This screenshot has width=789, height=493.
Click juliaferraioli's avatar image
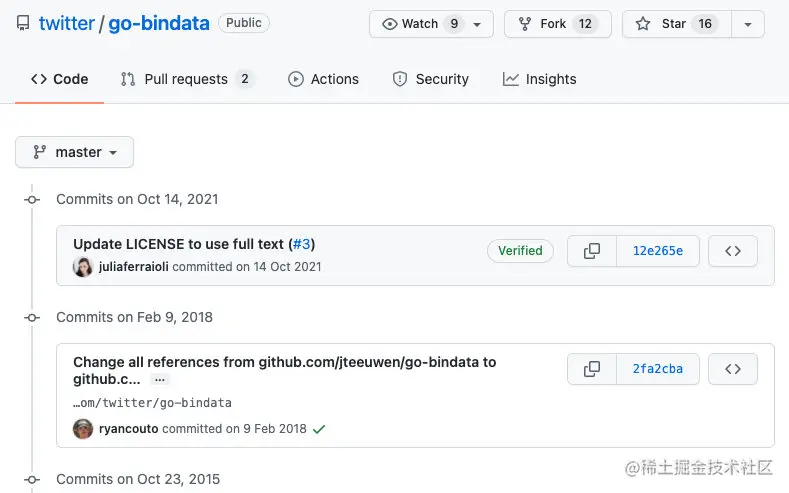tap(83, 267)
